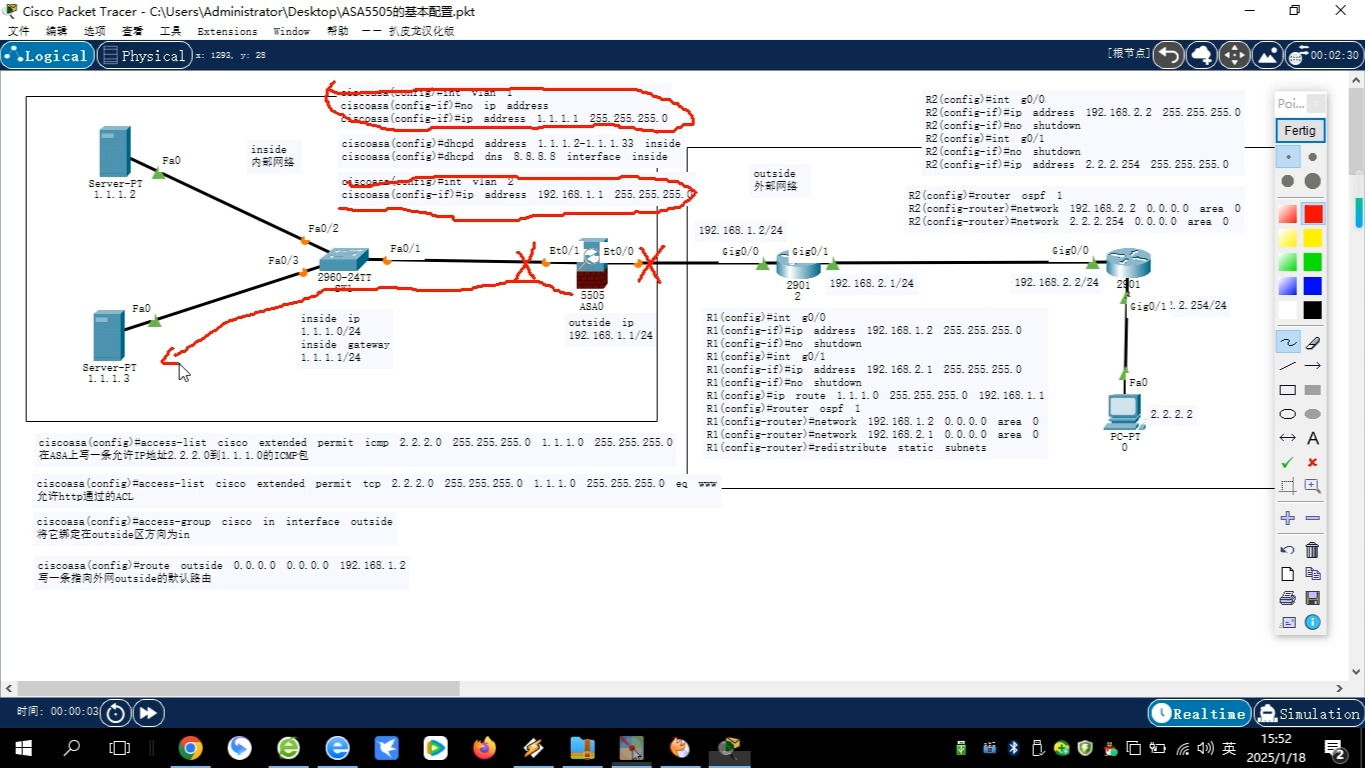Select the freehand pen drawing tool
This screenshot has height=768, width=1365.
(x=1288, y=342)
